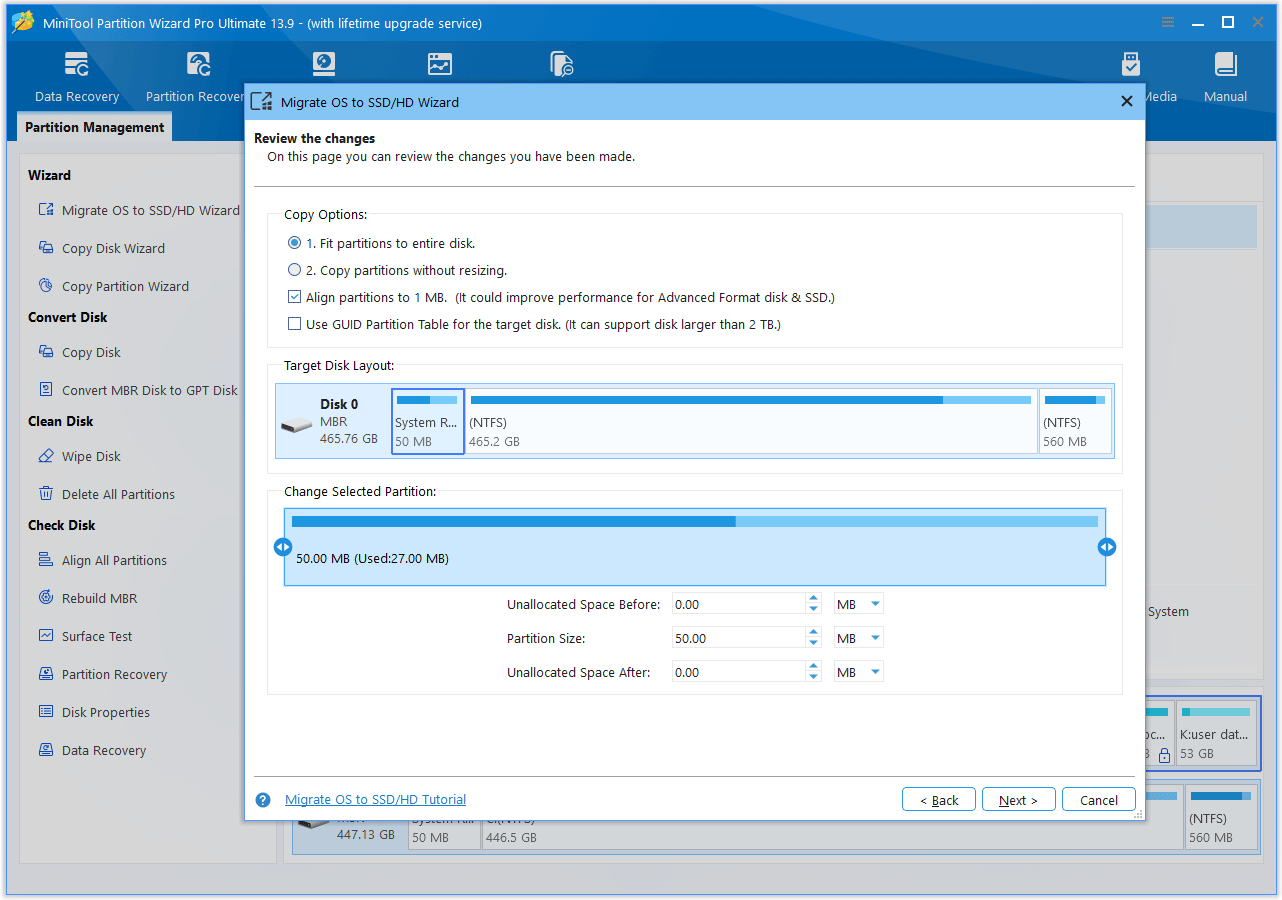Image resolution: width=1282 pixels, height=900 pixels.
Task: Click the Disk 0 drive icon
Action: point(296,425)
